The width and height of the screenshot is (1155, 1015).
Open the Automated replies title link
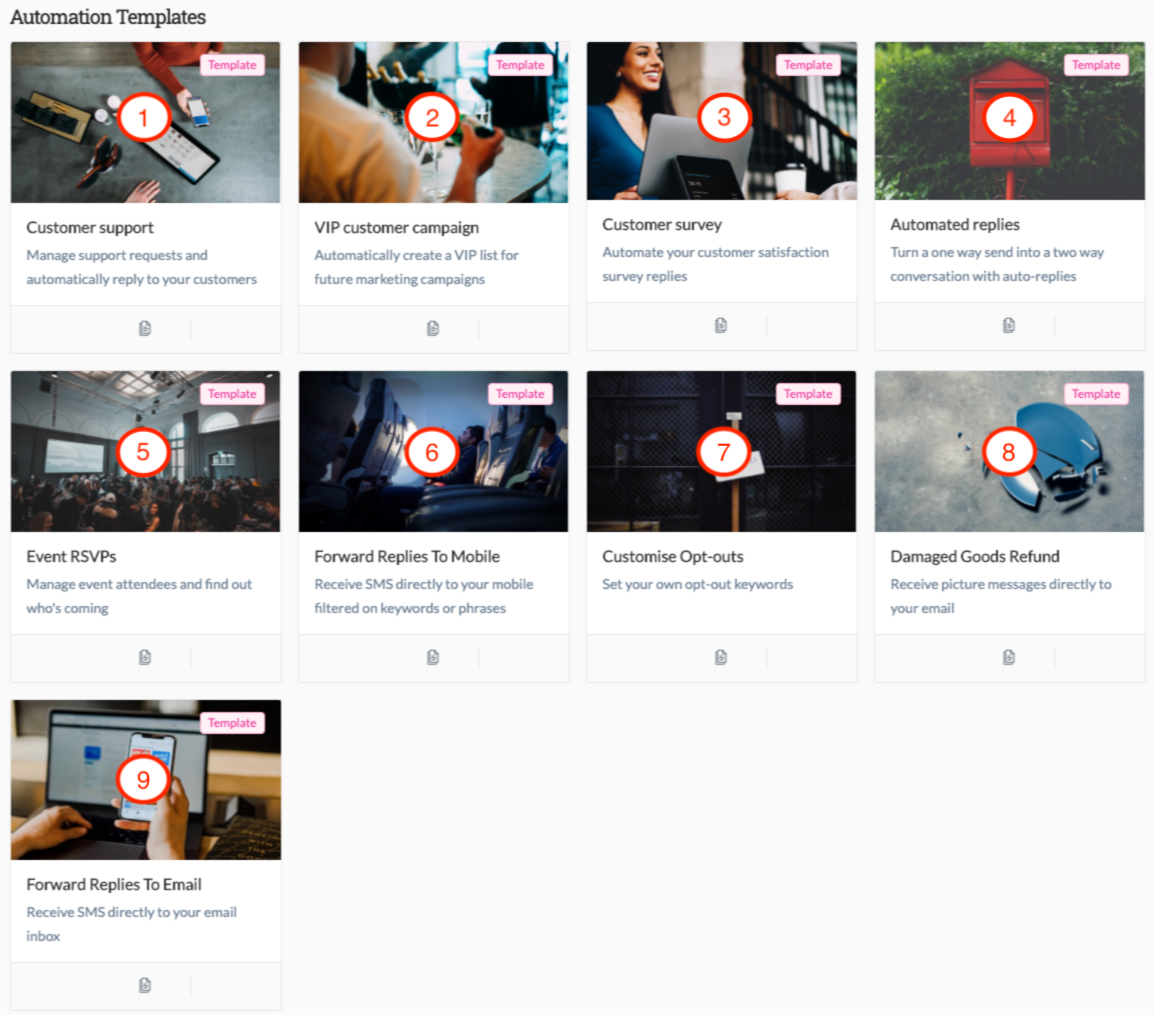[955, 225]
